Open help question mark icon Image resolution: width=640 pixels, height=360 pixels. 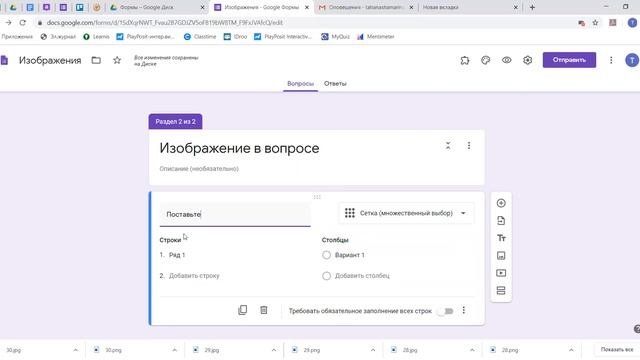(x=637, y=329)
